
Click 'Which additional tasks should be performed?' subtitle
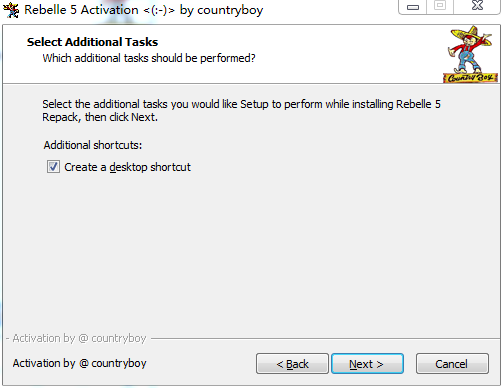pyautogui.click(x=149, y=58)
